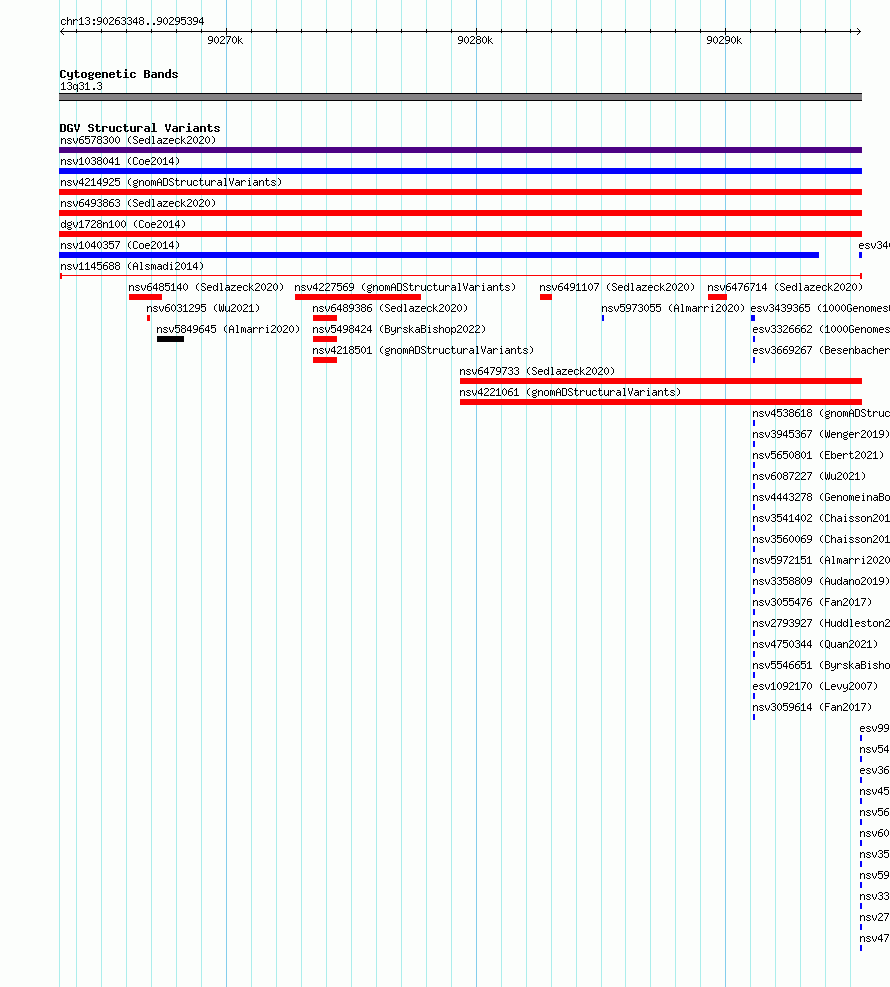Click the chr13:90263348..90295394 region label
Image resolution: width=890 pixels, height=987 pixels.
click(132, 21)
